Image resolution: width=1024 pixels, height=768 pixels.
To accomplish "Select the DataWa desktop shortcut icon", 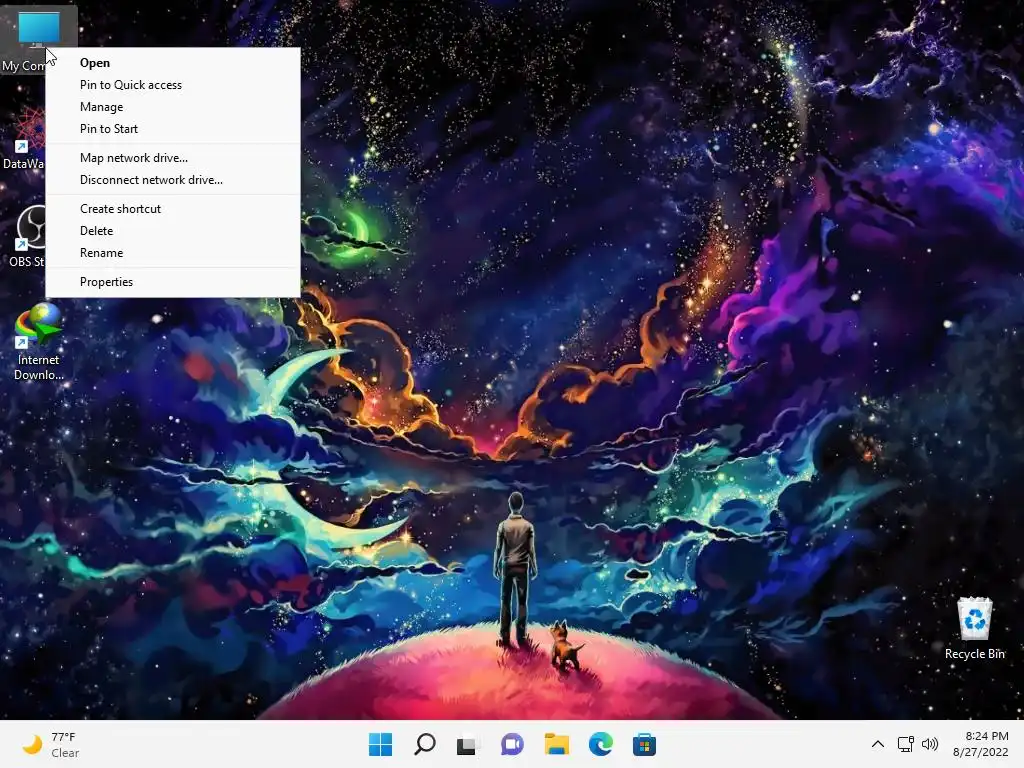I will (24, 138).
